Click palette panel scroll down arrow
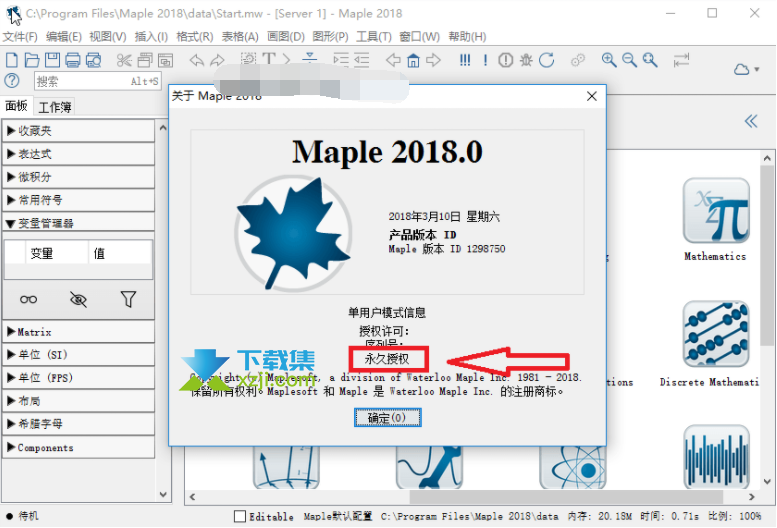This screenshot has height=528, width=777. (163, 494)
